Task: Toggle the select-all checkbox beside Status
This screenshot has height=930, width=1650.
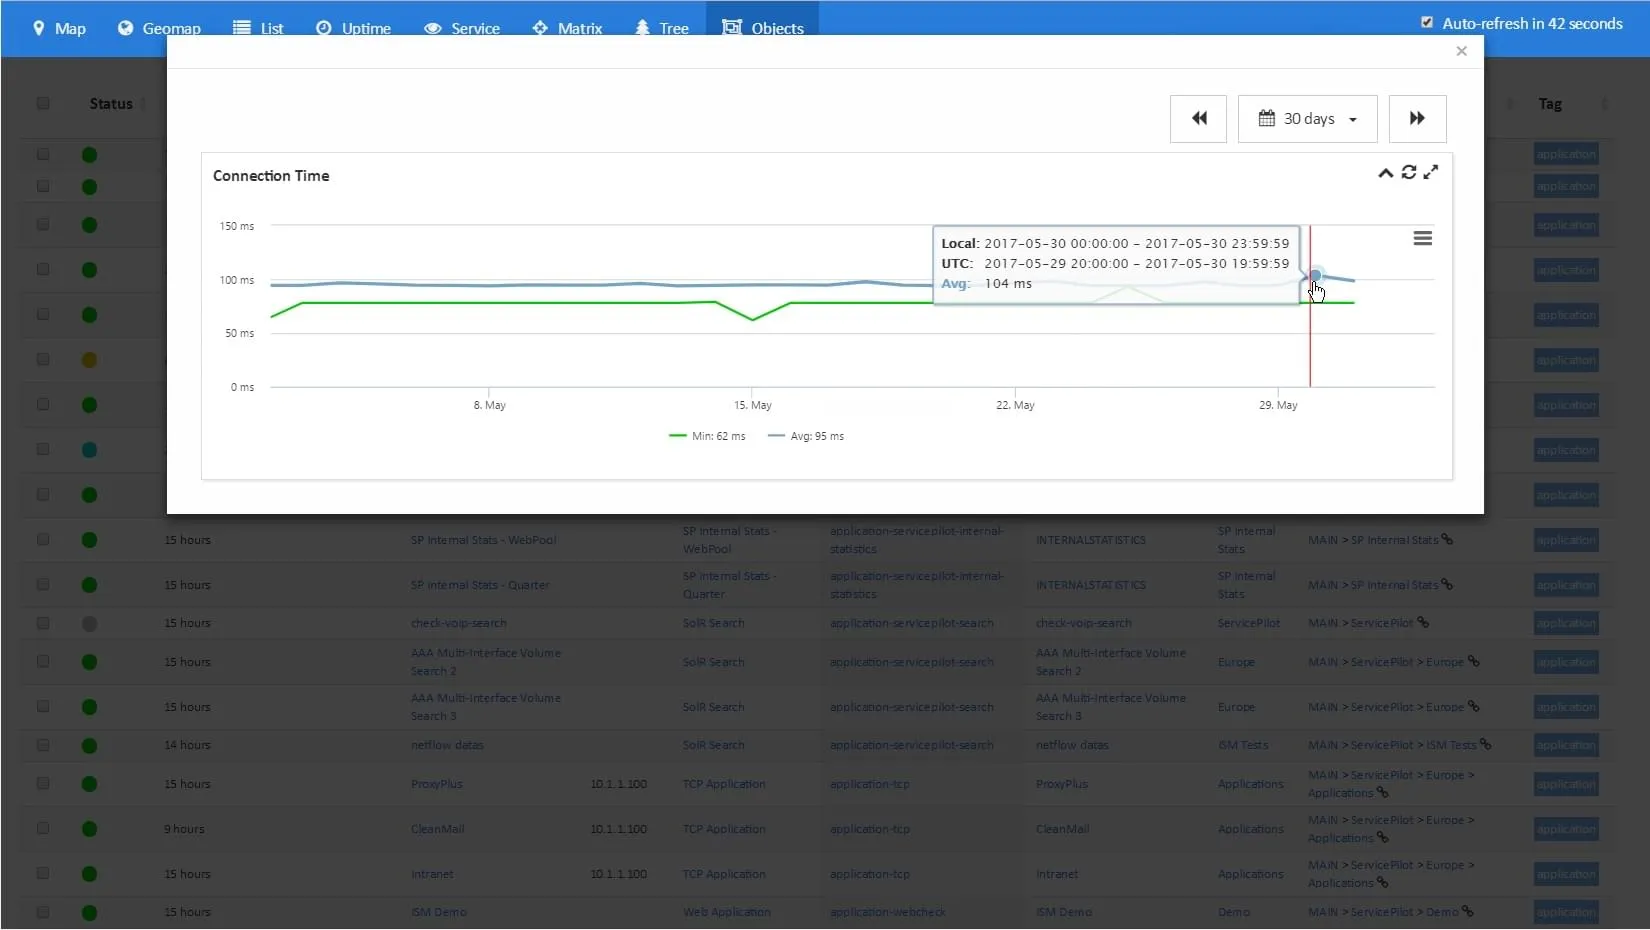Action: 43,103
